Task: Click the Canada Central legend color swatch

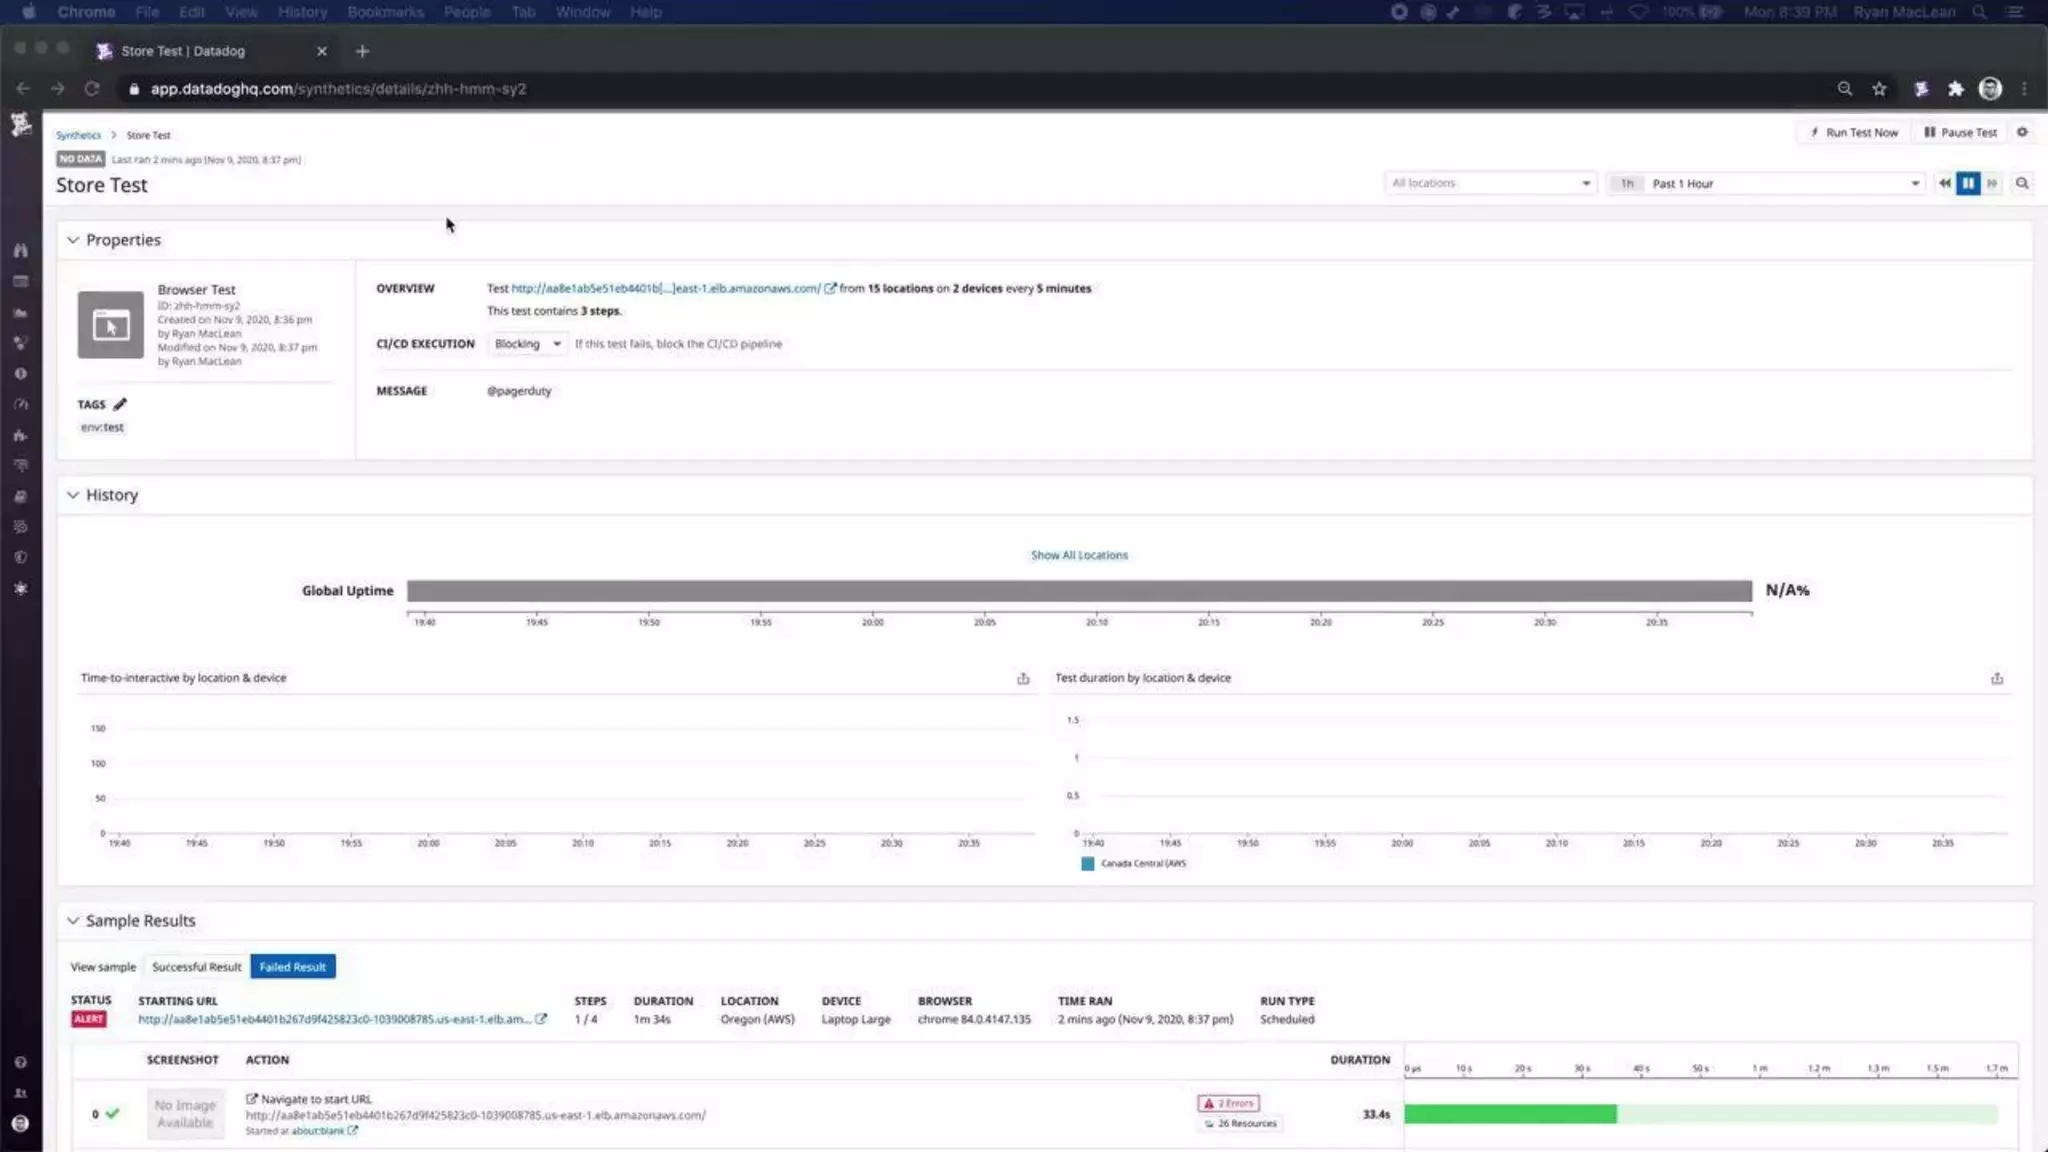Action: [x=1088, y=864]
